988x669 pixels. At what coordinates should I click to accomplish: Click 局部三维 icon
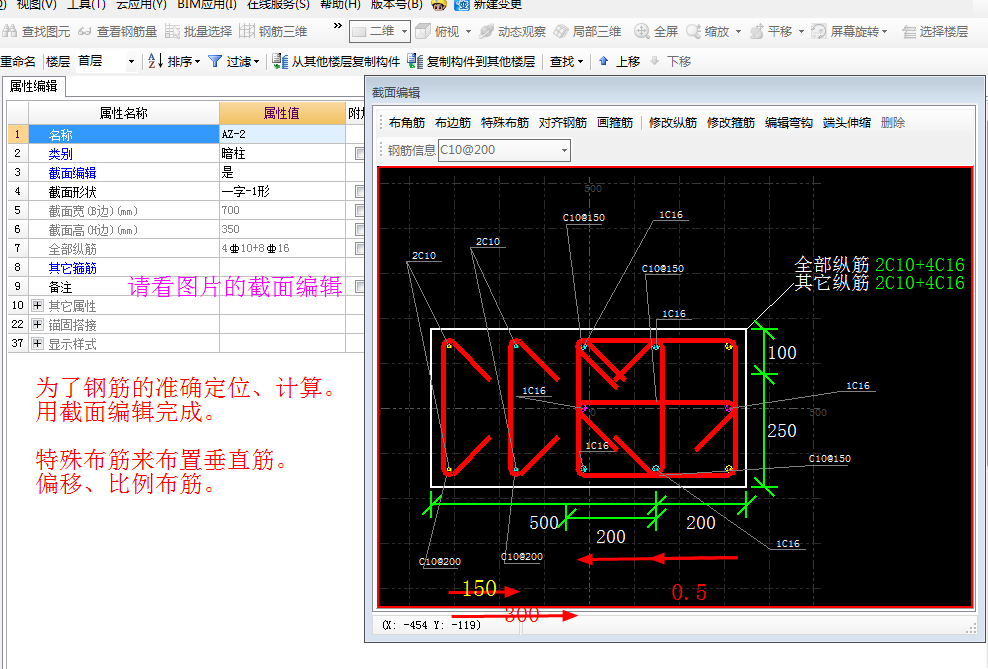tap(561, 31)
